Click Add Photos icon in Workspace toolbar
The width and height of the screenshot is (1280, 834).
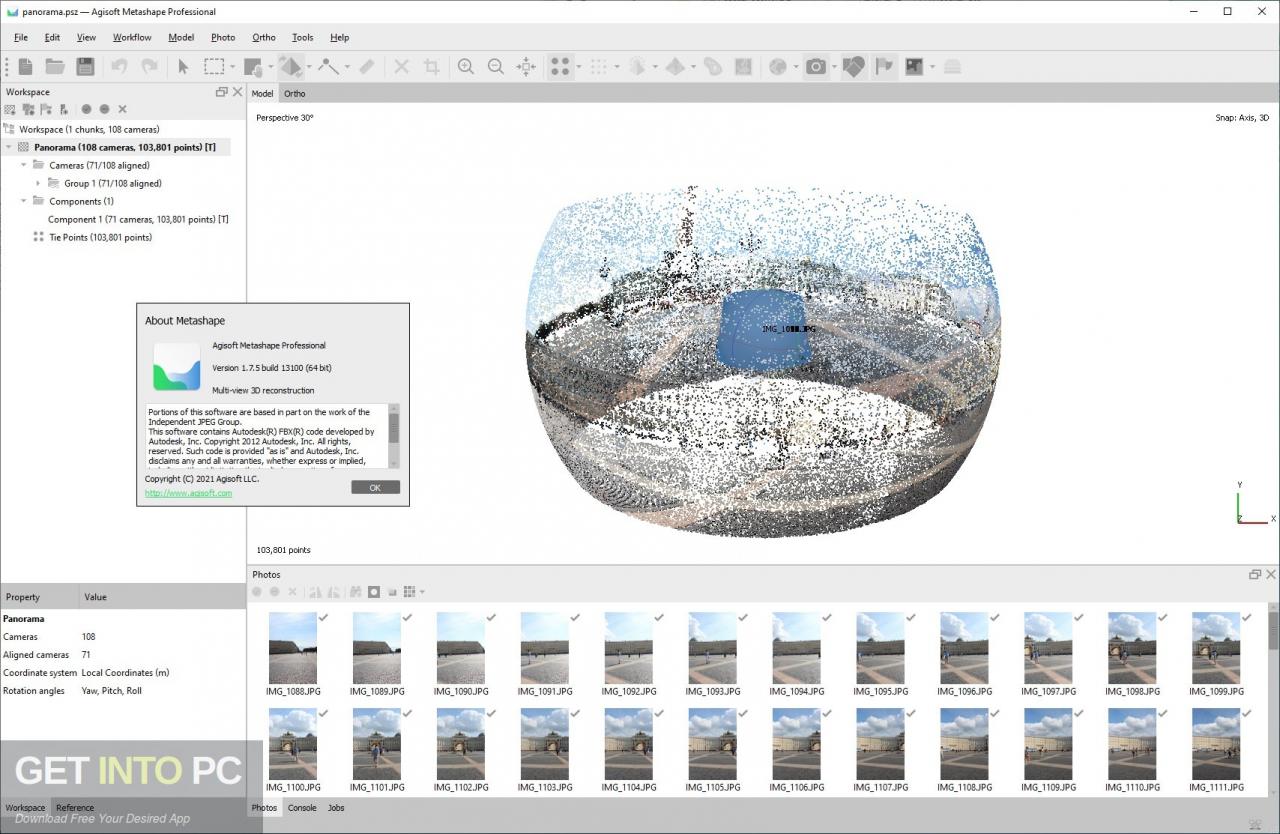[x=28, y=109]
